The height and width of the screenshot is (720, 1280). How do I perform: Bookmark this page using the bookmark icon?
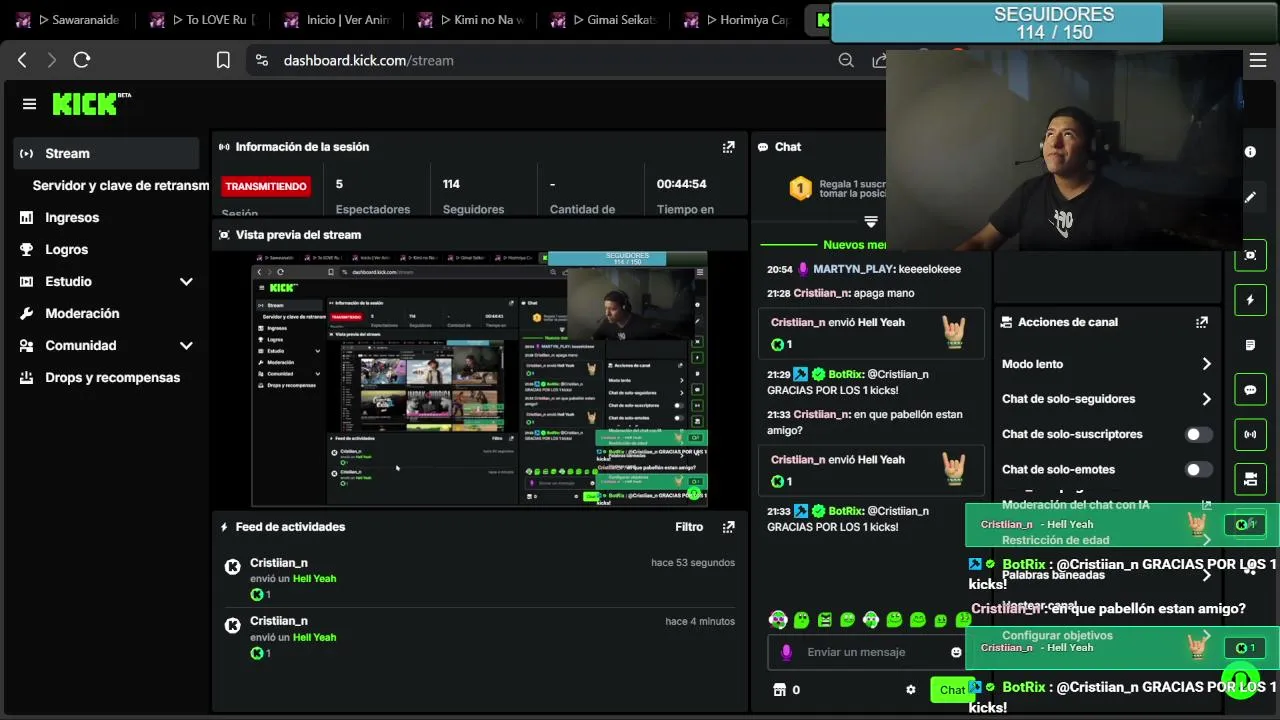pyautogui.click(x=223, y=60)
